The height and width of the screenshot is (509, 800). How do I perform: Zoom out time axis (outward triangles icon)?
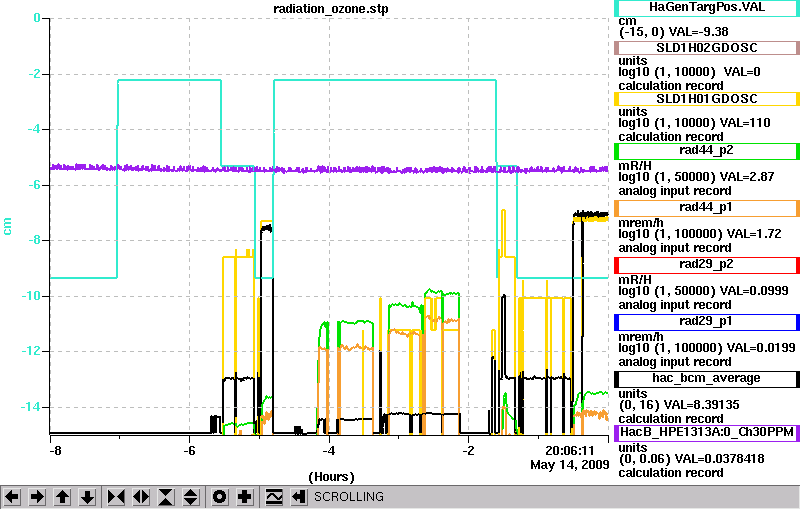click(141, 497)
